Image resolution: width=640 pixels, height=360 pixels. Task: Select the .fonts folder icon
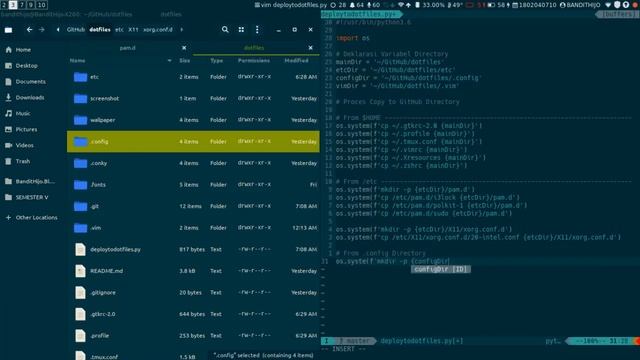[80, 185]
